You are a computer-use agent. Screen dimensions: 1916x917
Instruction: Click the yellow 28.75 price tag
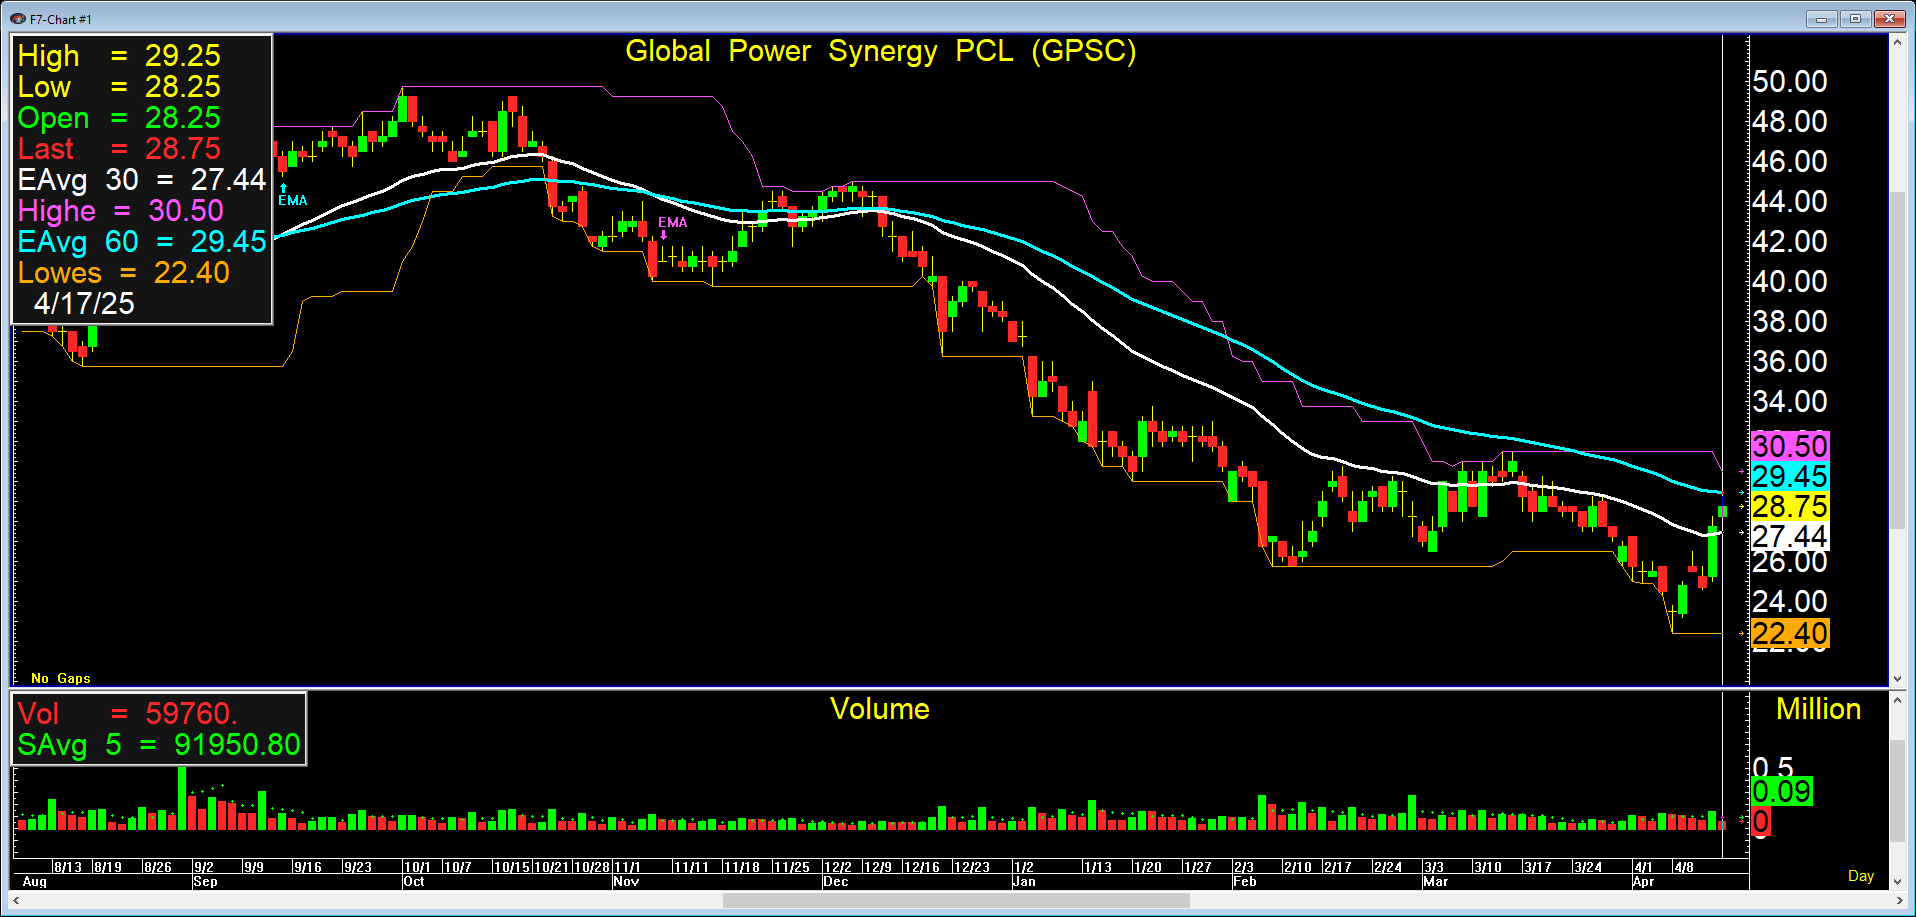tap(1790, 506)
